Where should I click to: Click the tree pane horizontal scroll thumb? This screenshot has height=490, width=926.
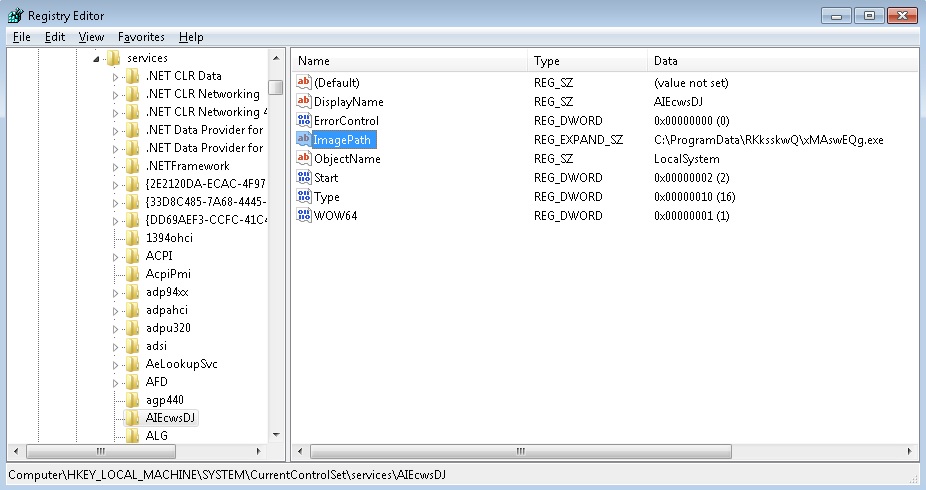101,452
